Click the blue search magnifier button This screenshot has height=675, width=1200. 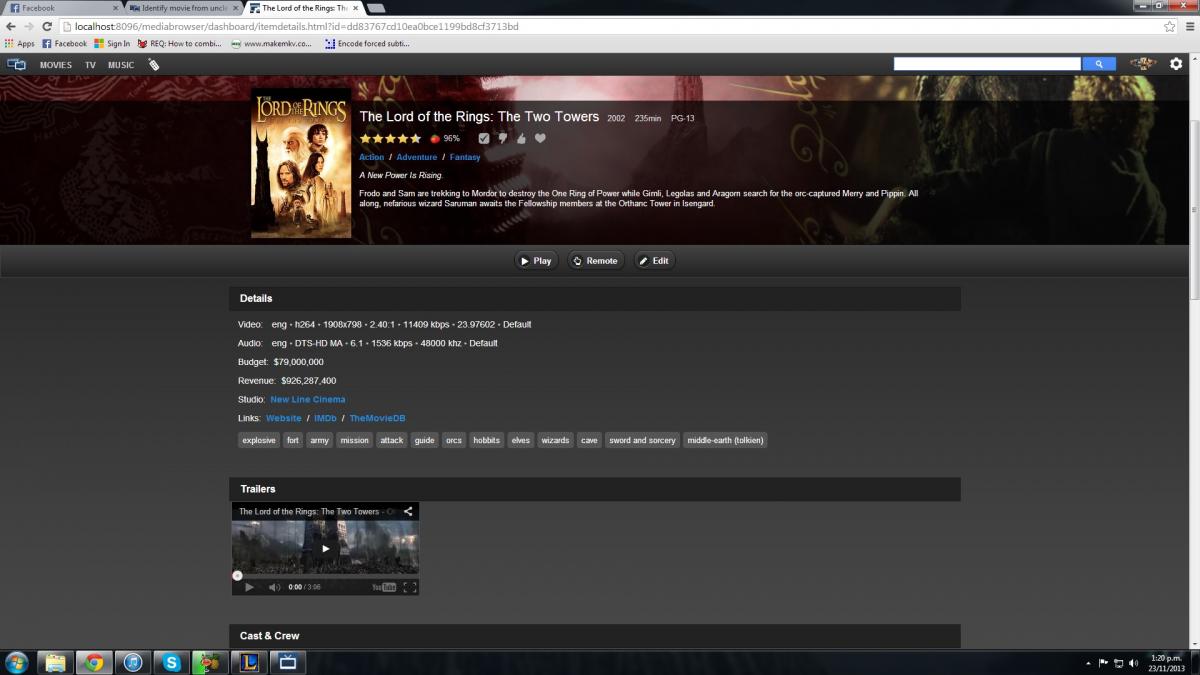click(1099, 64)
